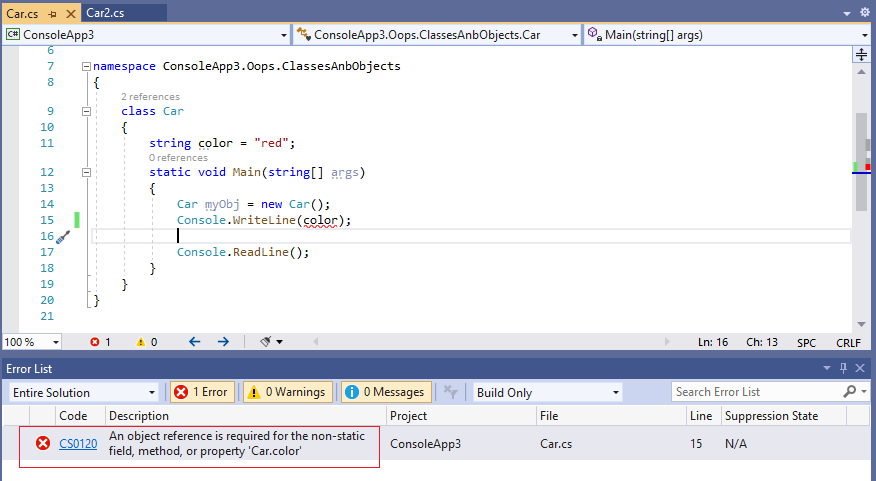Click the Ln: 16 status indicator
The height and width of the screenshot is (481, 876).
713,342
